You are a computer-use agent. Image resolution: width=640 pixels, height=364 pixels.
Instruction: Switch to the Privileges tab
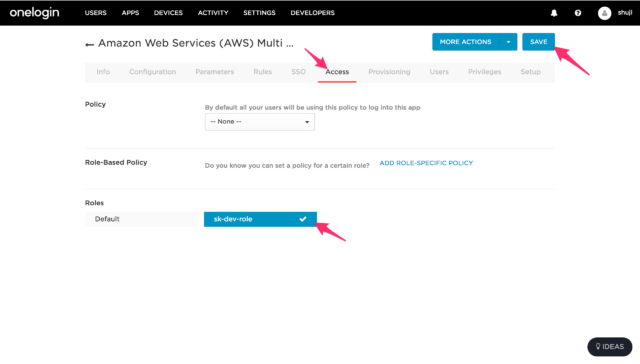(484, 72)
